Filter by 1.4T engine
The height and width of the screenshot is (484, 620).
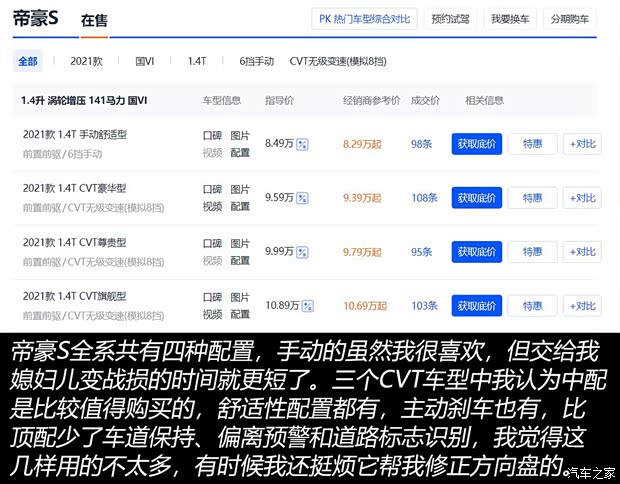click(197, 61)
